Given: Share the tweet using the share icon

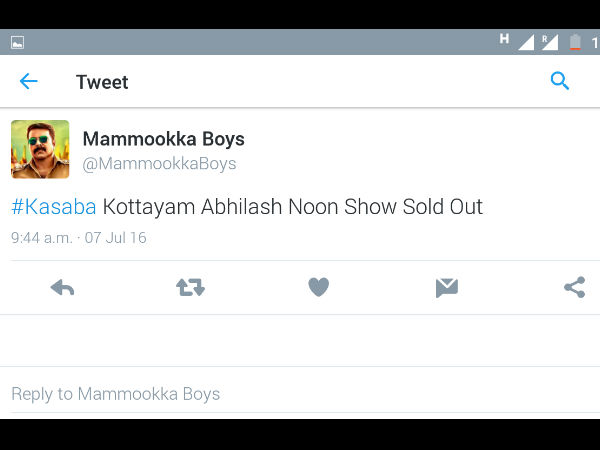Looking at the screenshot, I should coord(574,288).
